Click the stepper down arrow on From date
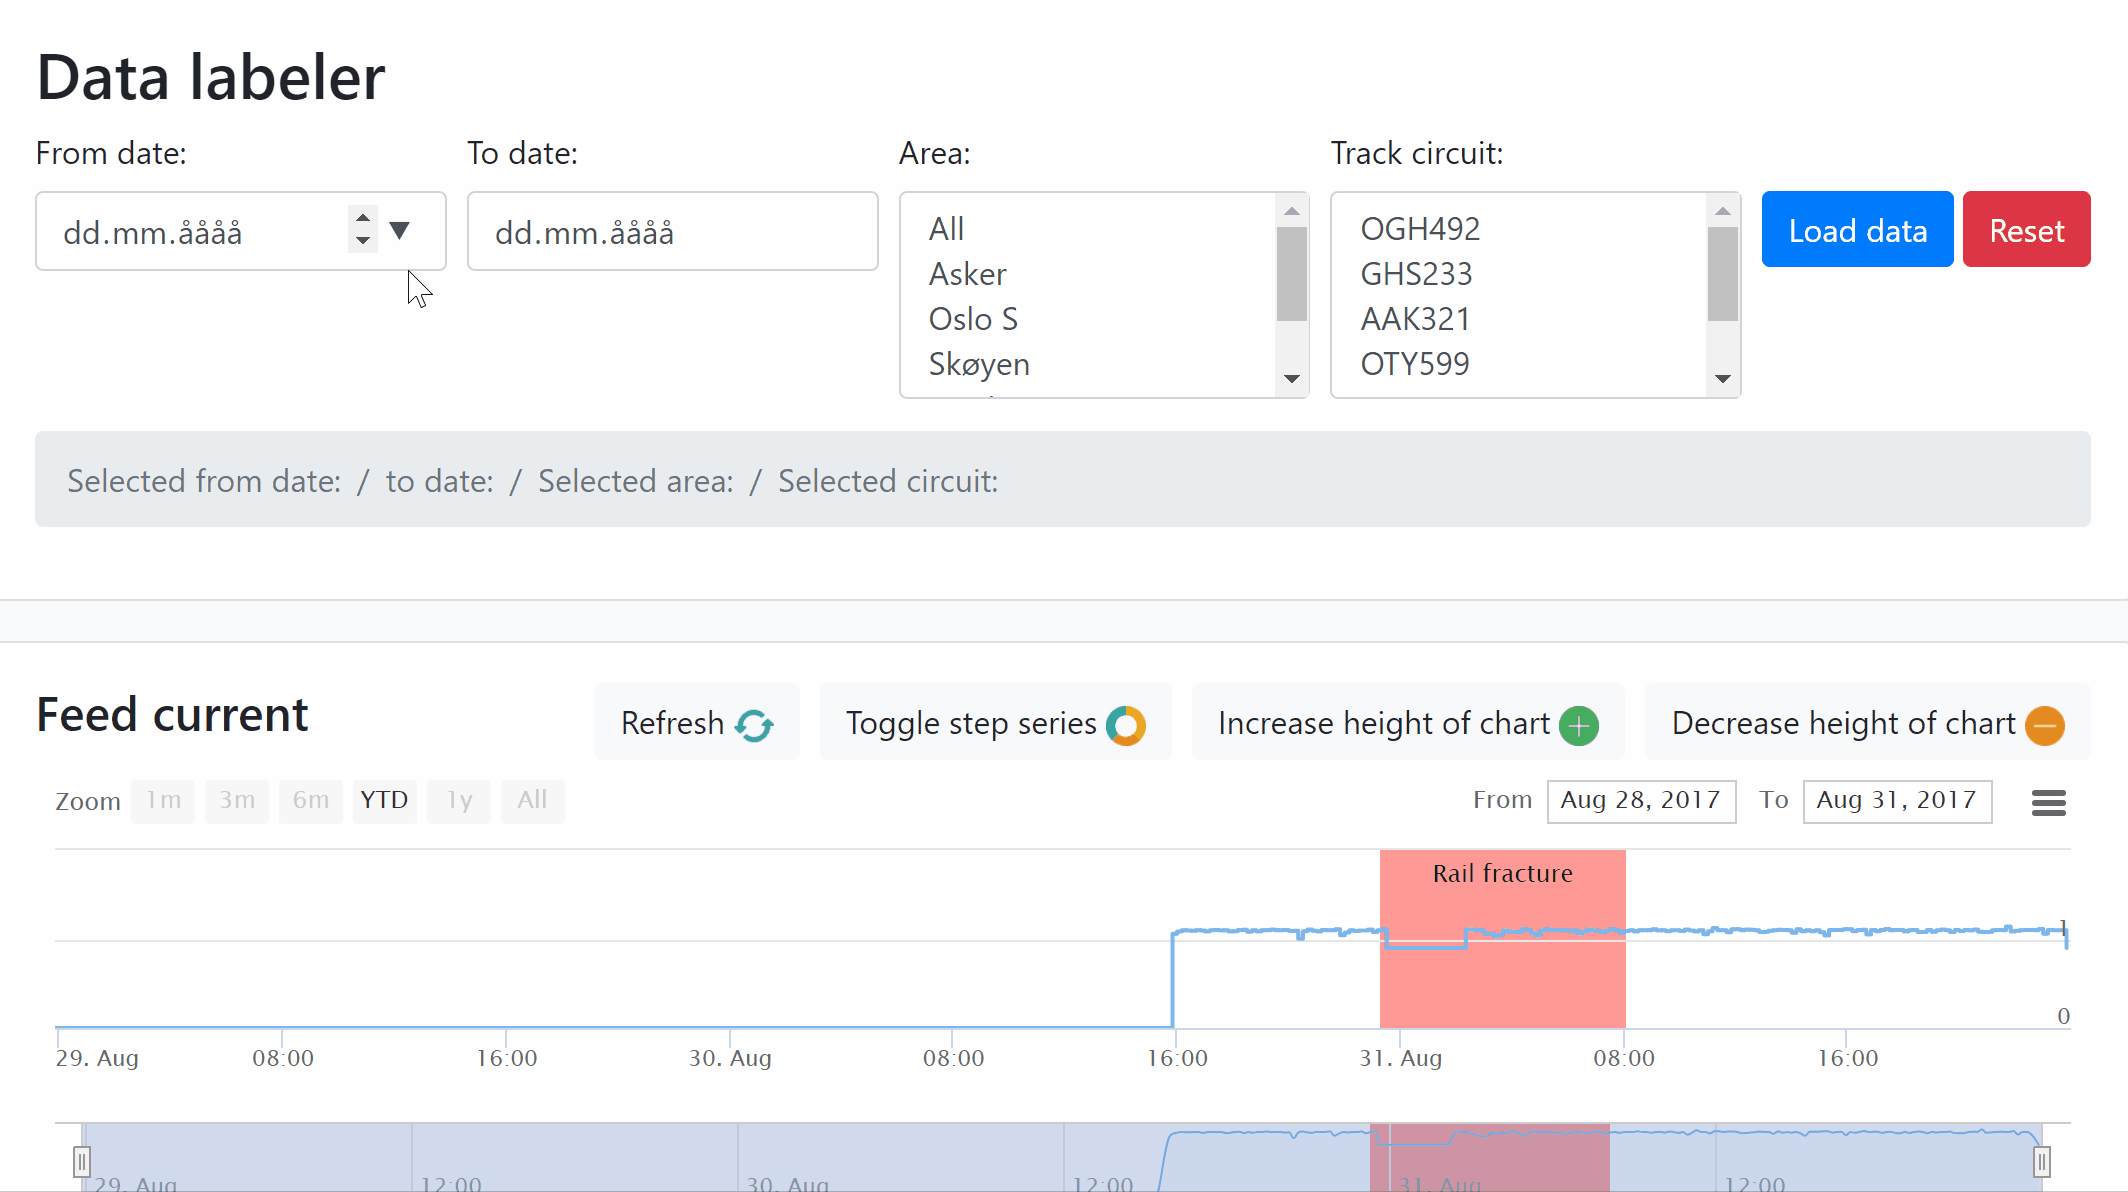Image resolution: width=2128 pixels, height=1192 pixels. 362,240
